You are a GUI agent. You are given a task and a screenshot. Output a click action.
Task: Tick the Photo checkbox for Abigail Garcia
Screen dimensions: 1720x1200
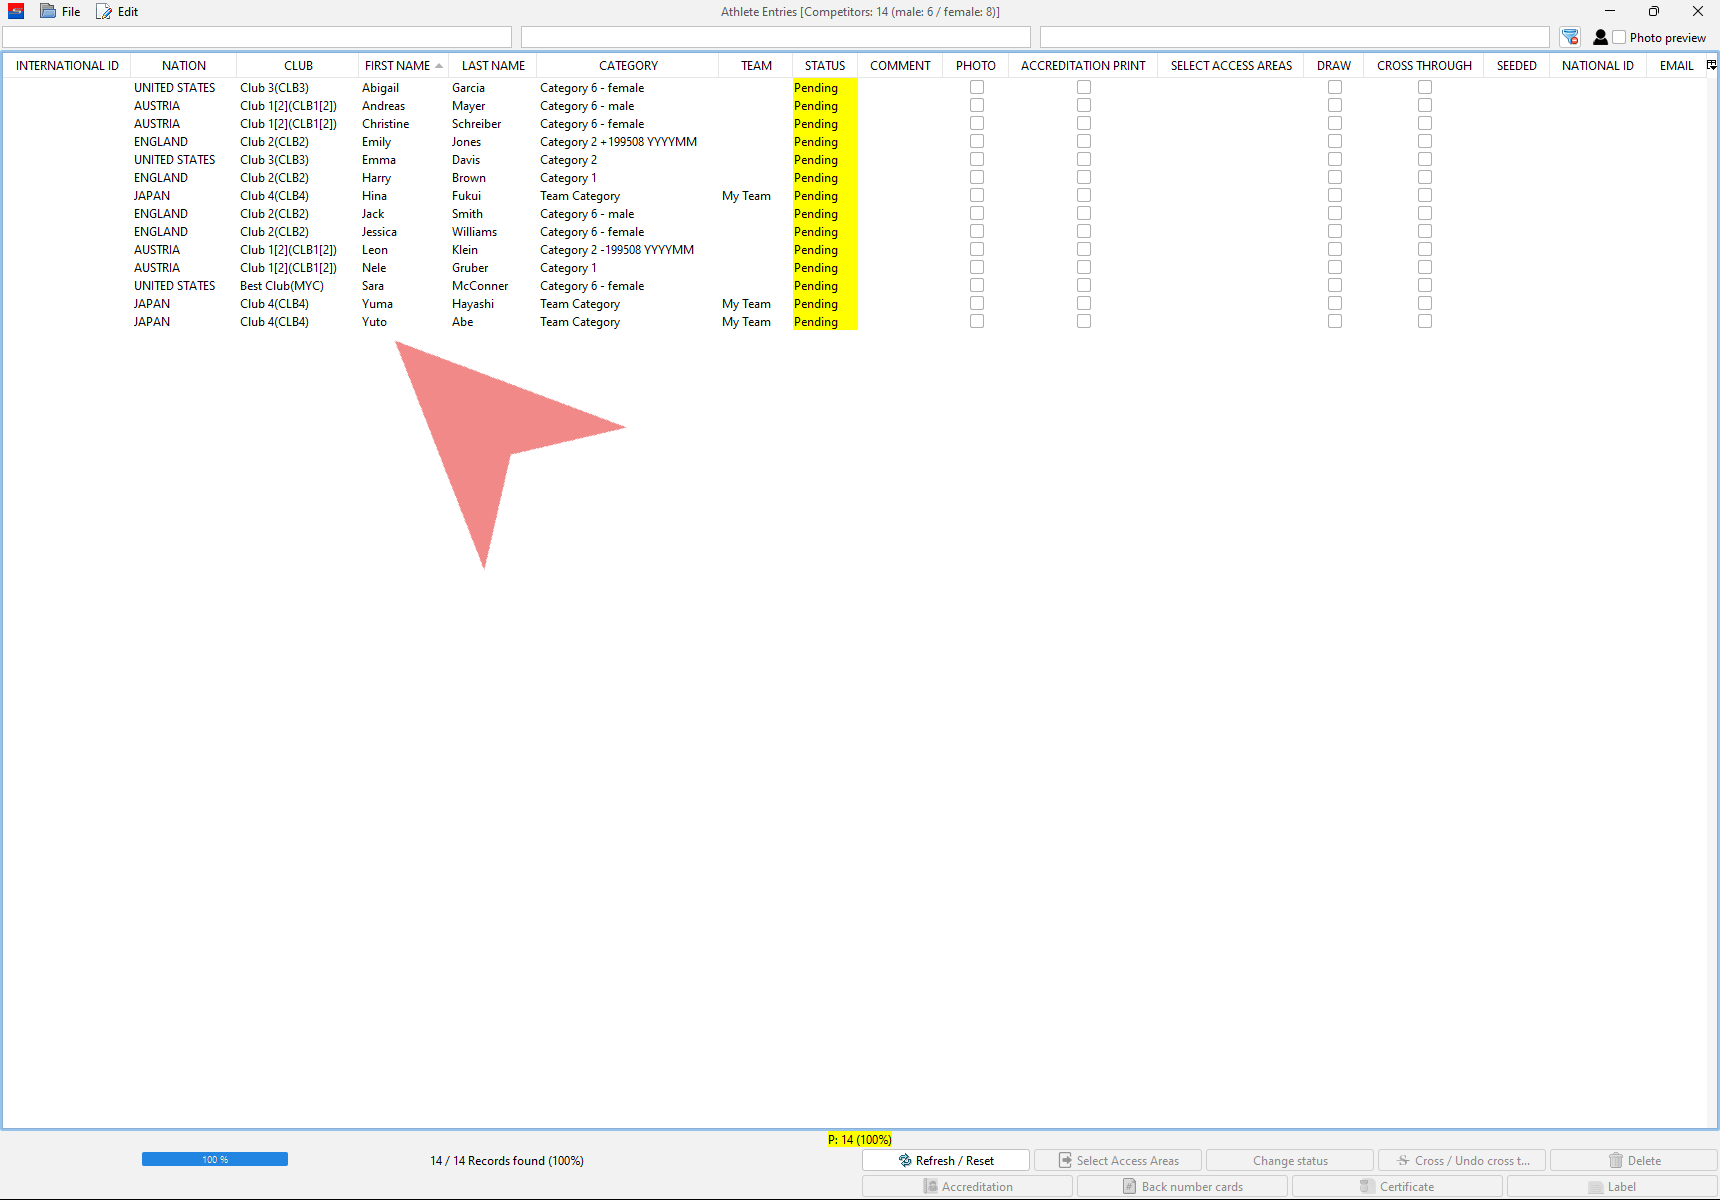coord(977,88)
